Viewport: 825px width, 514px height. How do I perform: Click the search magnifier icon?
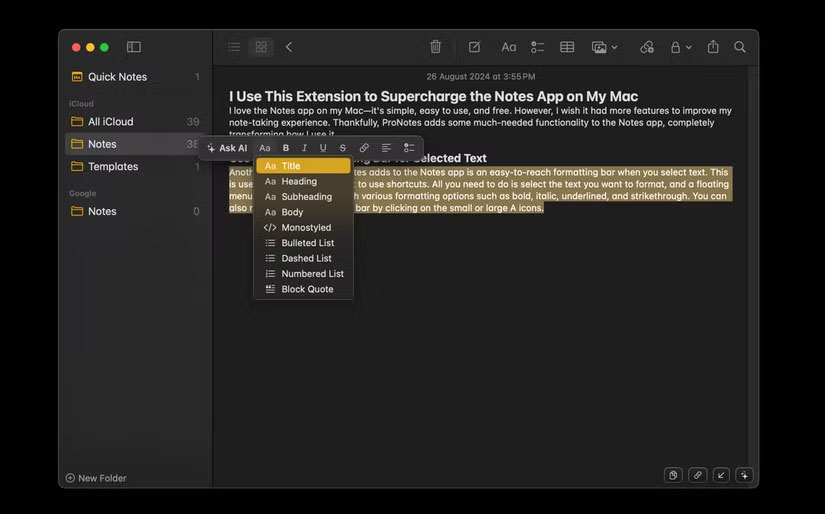[740, 47]
